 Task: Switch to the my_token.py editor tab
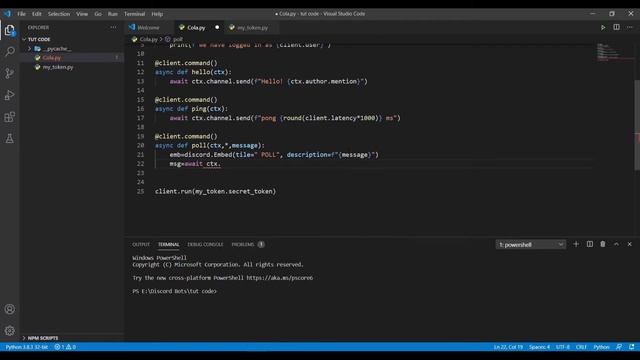(252, 27)
